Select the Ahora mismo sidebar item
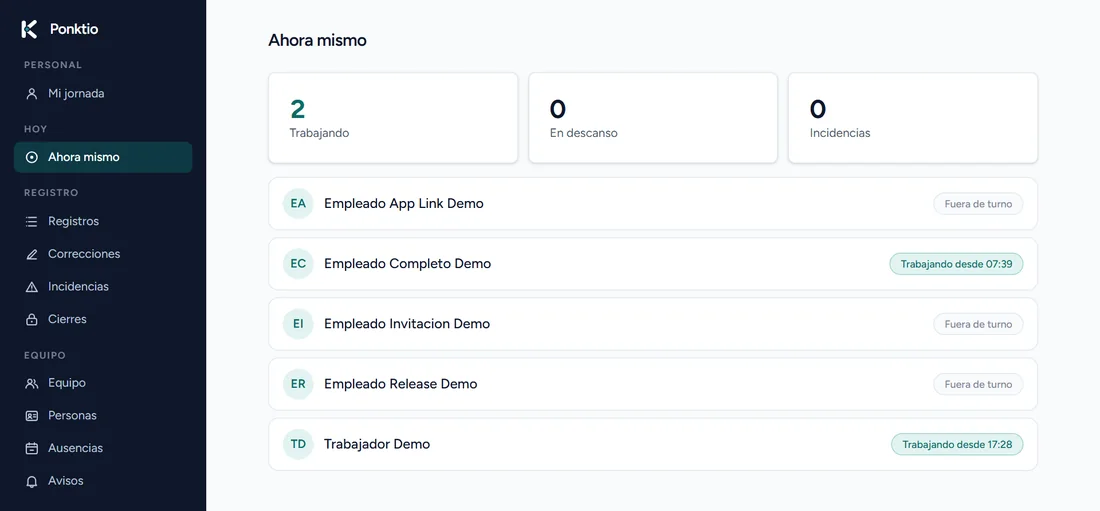 (103, 157)
